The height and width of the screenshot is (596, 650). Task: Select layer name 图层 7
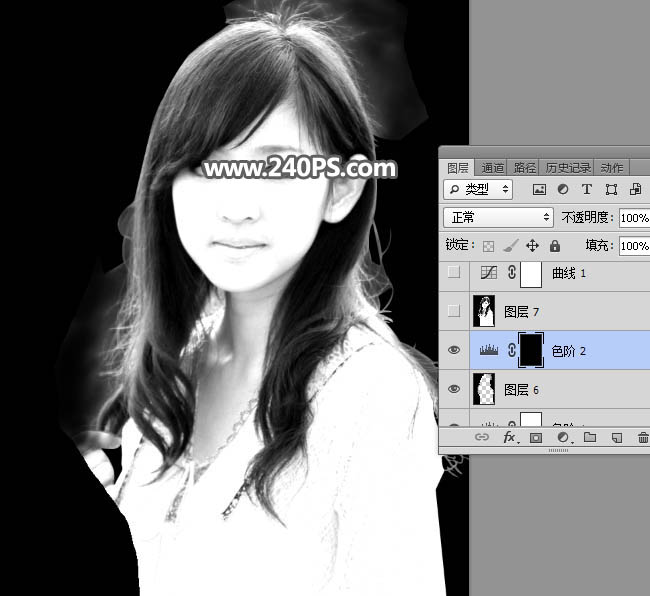521,312
